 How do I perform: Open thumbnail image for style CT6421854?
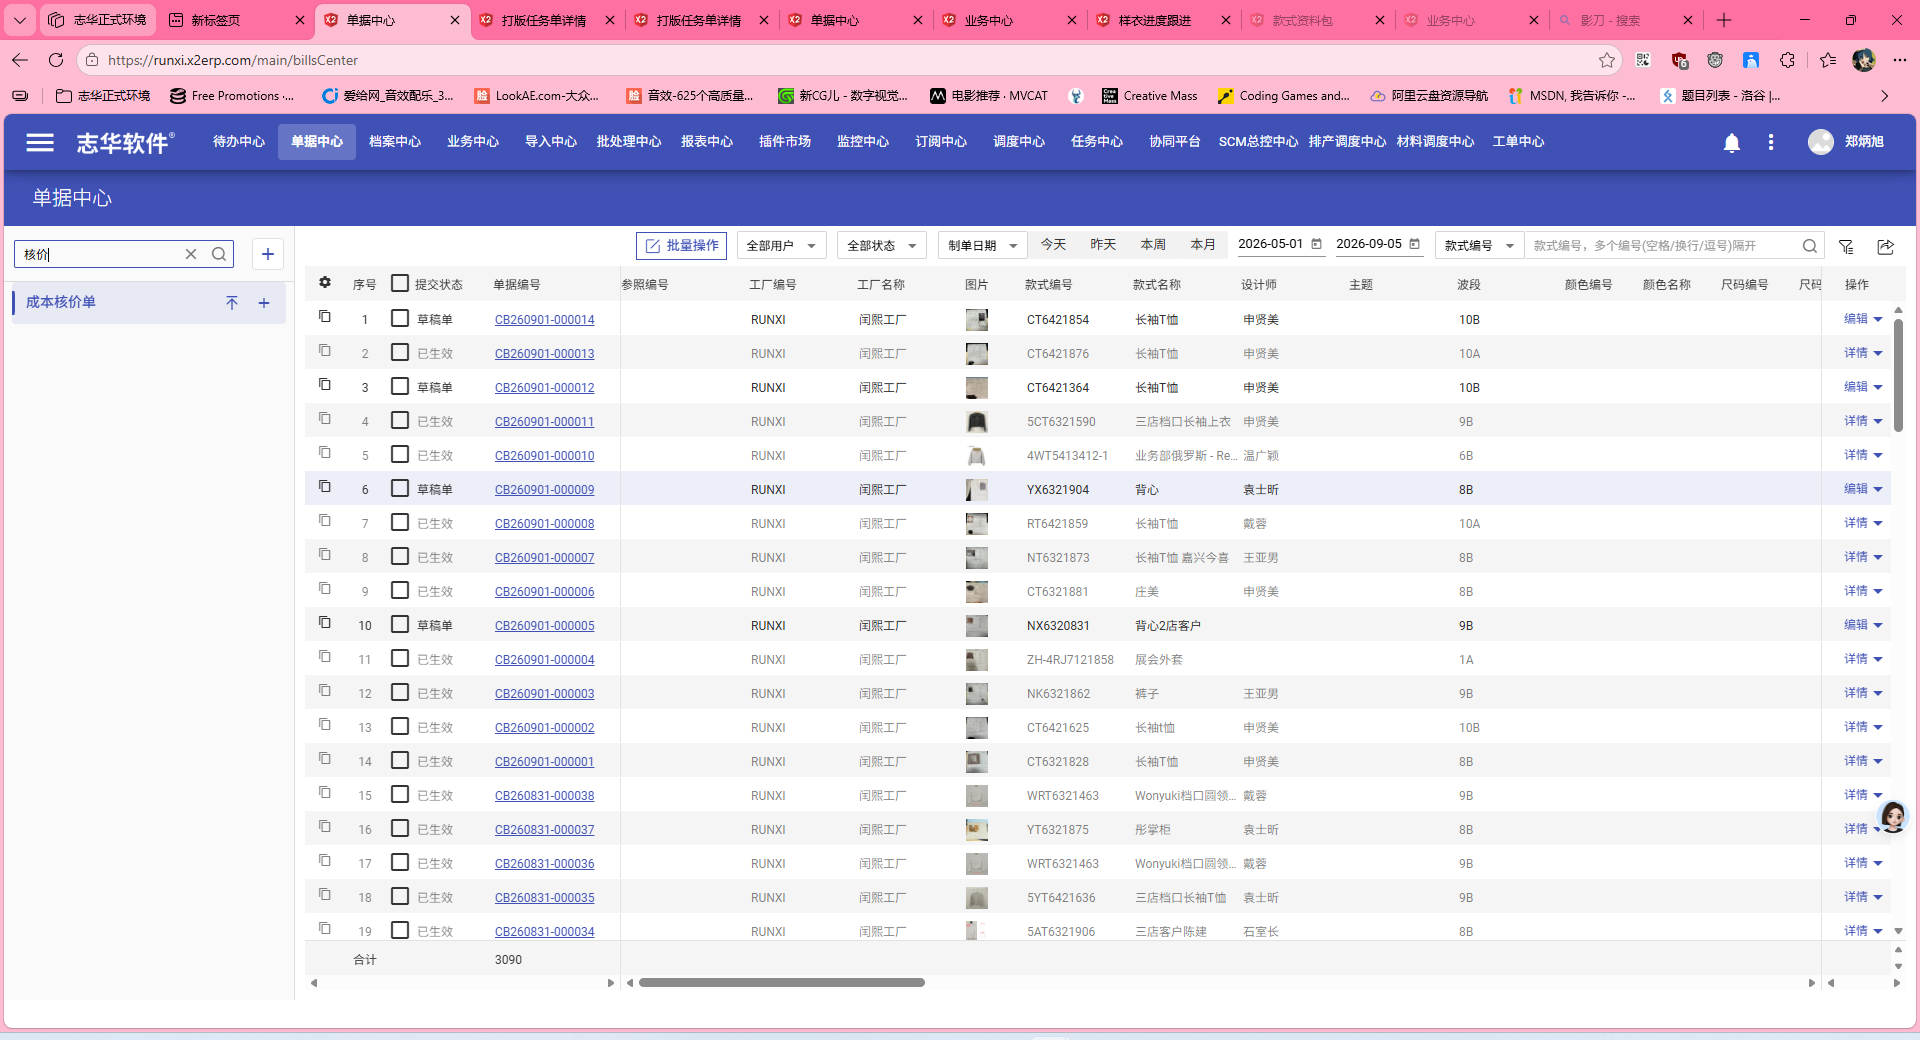pyautogui.click(x=977, y=320)
